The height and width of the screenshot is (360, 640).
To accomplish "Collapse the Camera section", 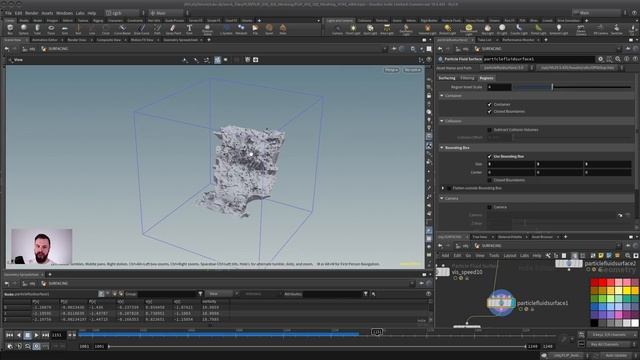I will (442, 198).
